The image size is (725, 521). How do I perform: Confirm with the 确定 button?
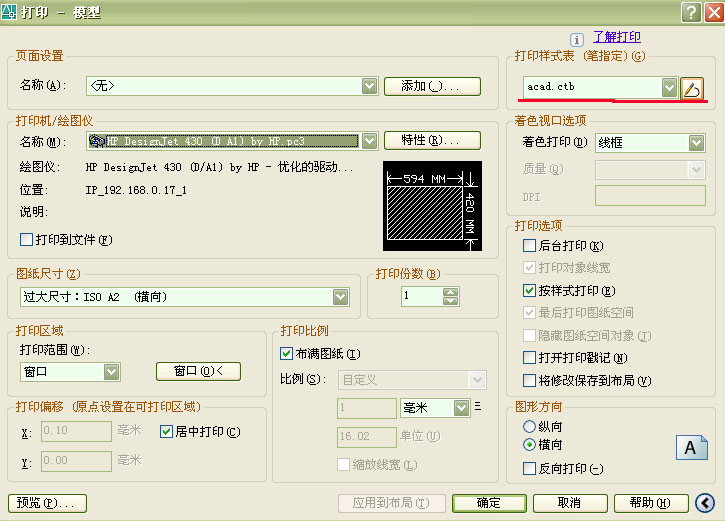489,503
